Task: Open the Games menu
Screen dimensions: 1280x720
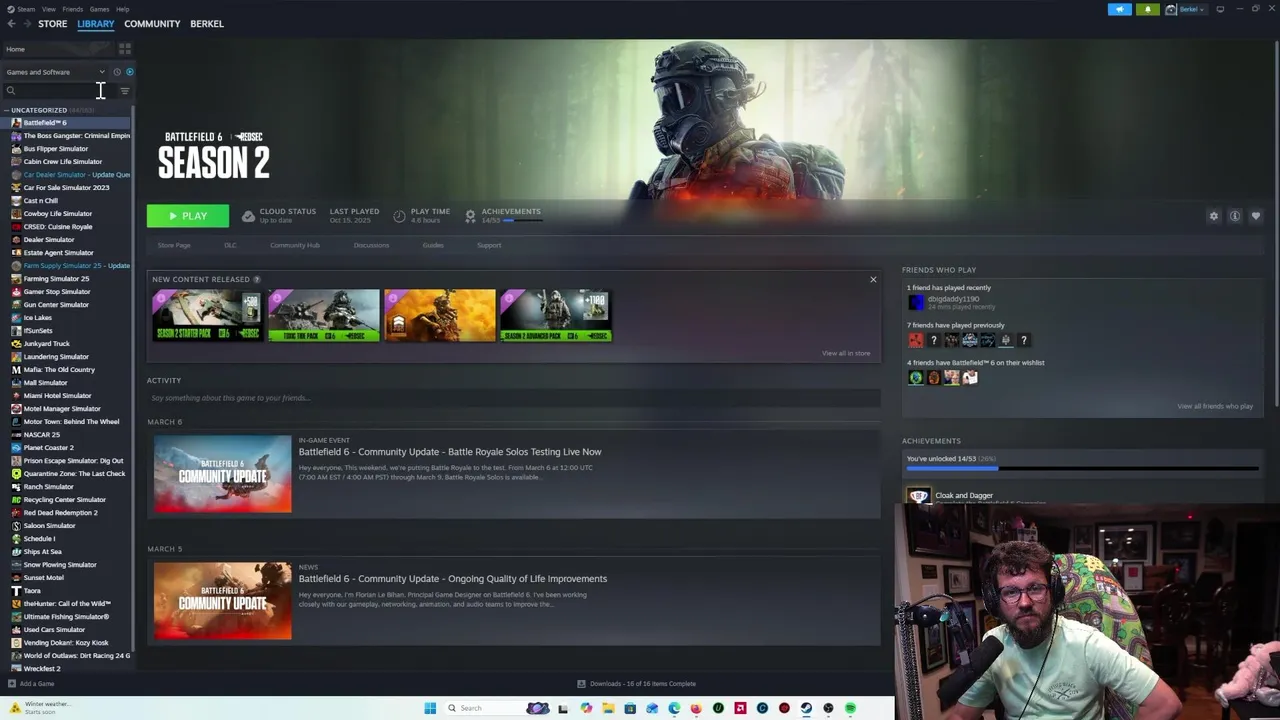Action: pos(99,9)
